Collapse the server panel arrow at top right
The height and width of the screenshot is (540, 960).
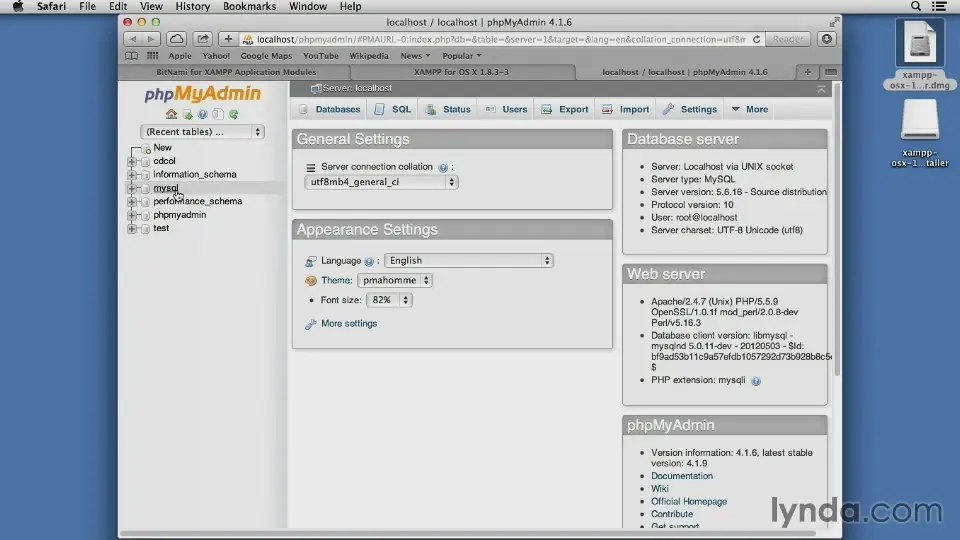coord(821,89)
